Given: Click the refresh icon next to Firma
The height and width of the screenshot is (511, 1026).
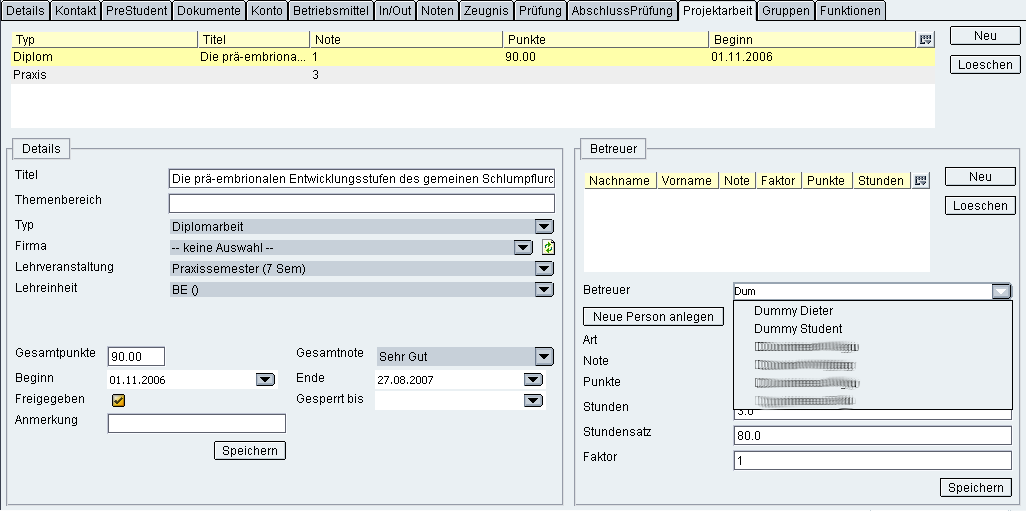Looking at the screenshot, I should [x=548, y=248].
